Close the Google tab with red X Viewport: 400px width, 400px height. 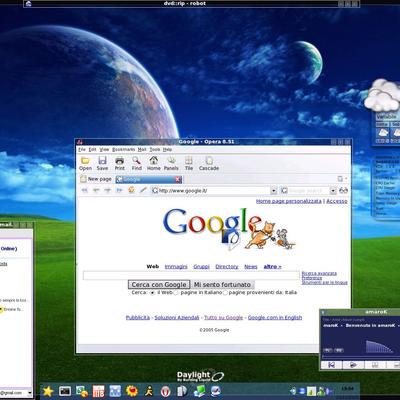178,179
